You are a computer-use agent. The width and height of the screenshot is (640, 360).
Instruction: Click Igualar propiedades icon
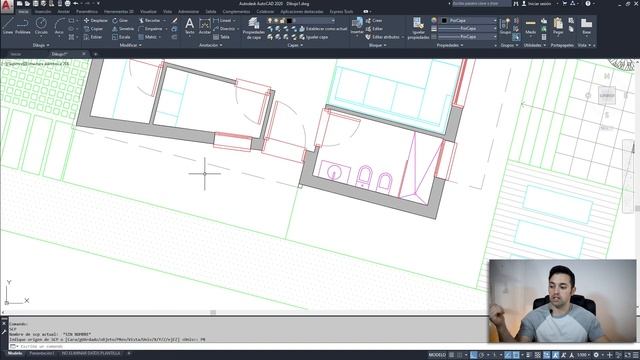coord(418,28)
